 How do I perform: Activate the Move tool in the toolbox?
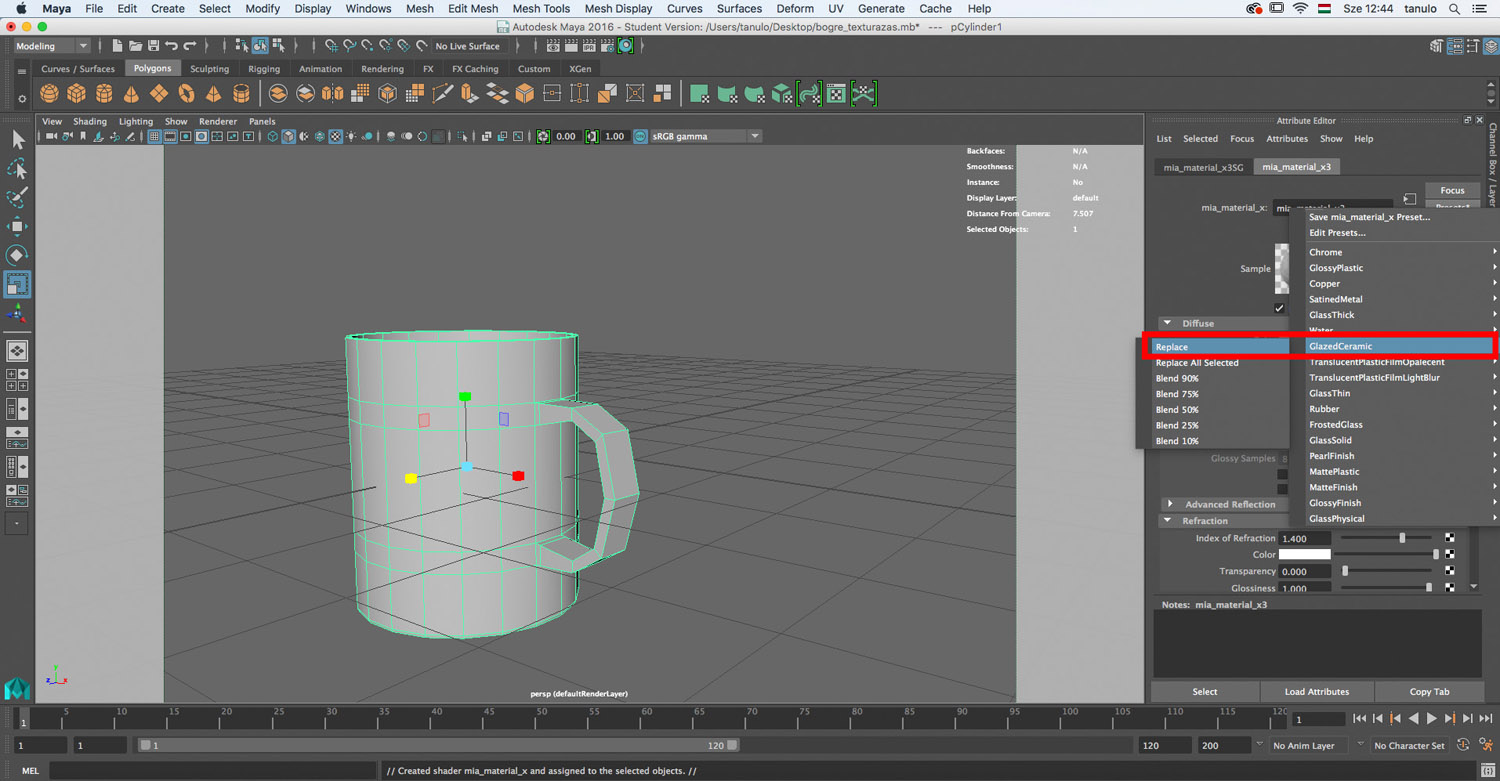click(17, 227)
